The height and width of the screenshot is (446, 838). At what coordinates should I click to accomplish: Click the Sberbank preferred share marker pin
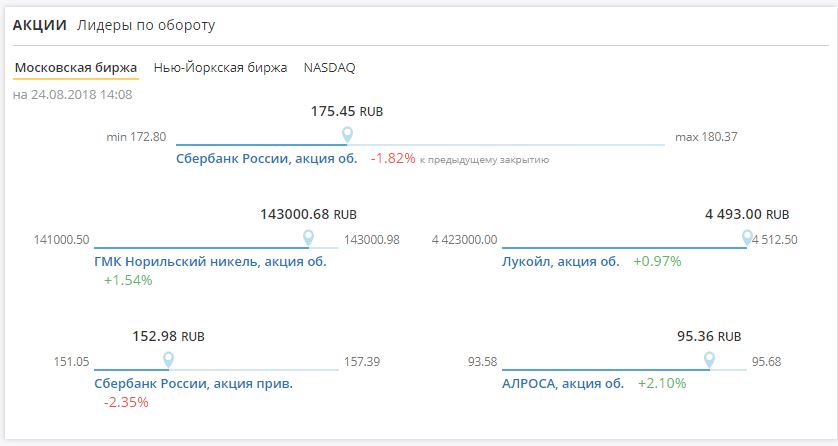pyautogui.click(x=168, y=359)
